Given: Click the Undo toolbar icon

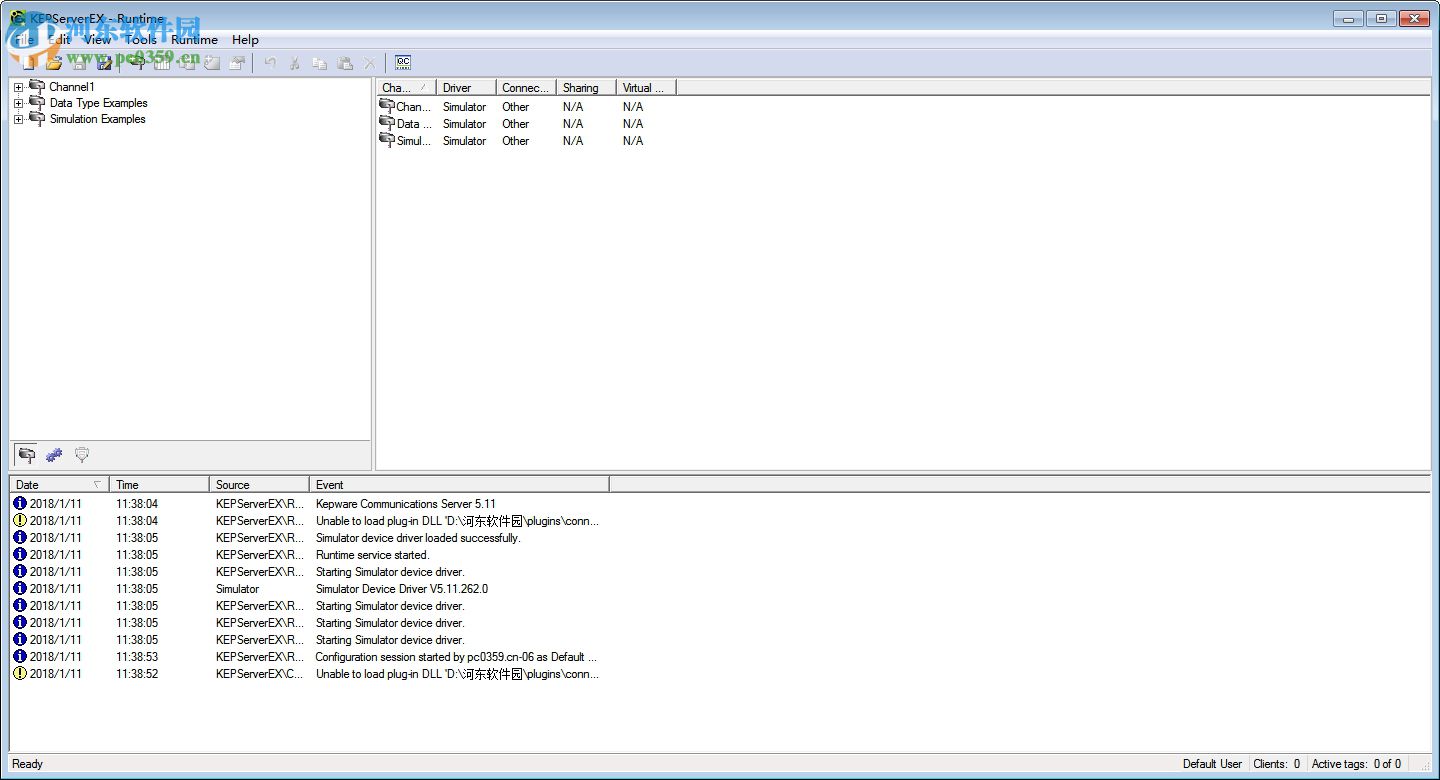Looking at the screenshot, I should pyautogui.click(x=270, y=63).
